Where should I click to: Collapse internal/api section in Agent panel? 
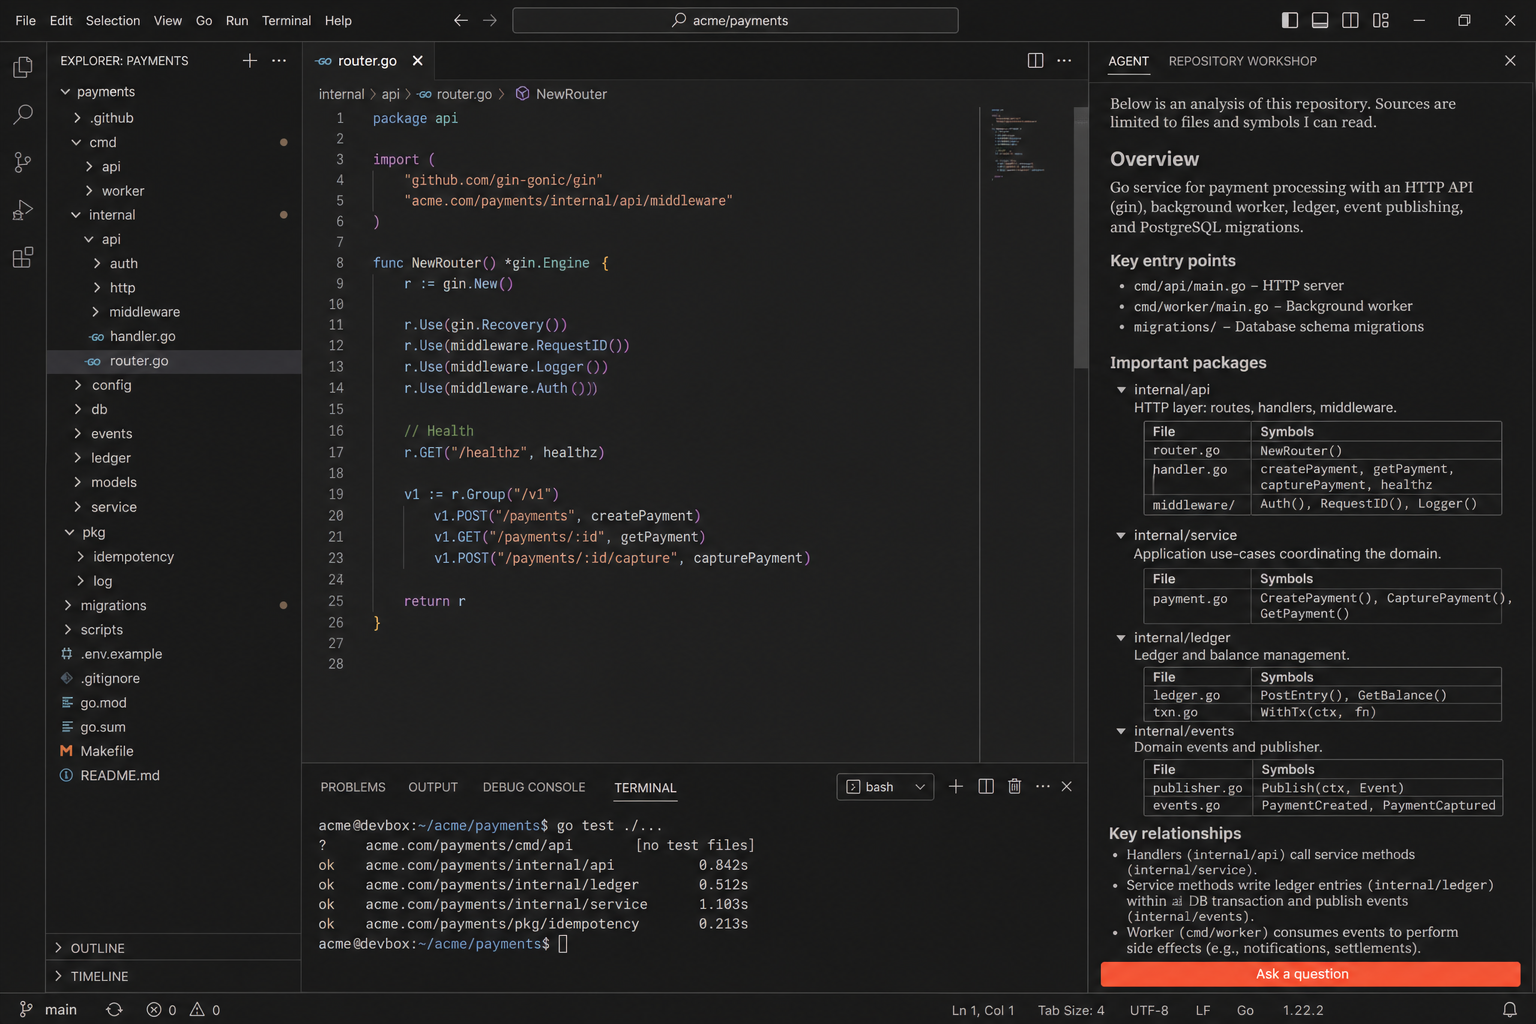click(1121, 390)
